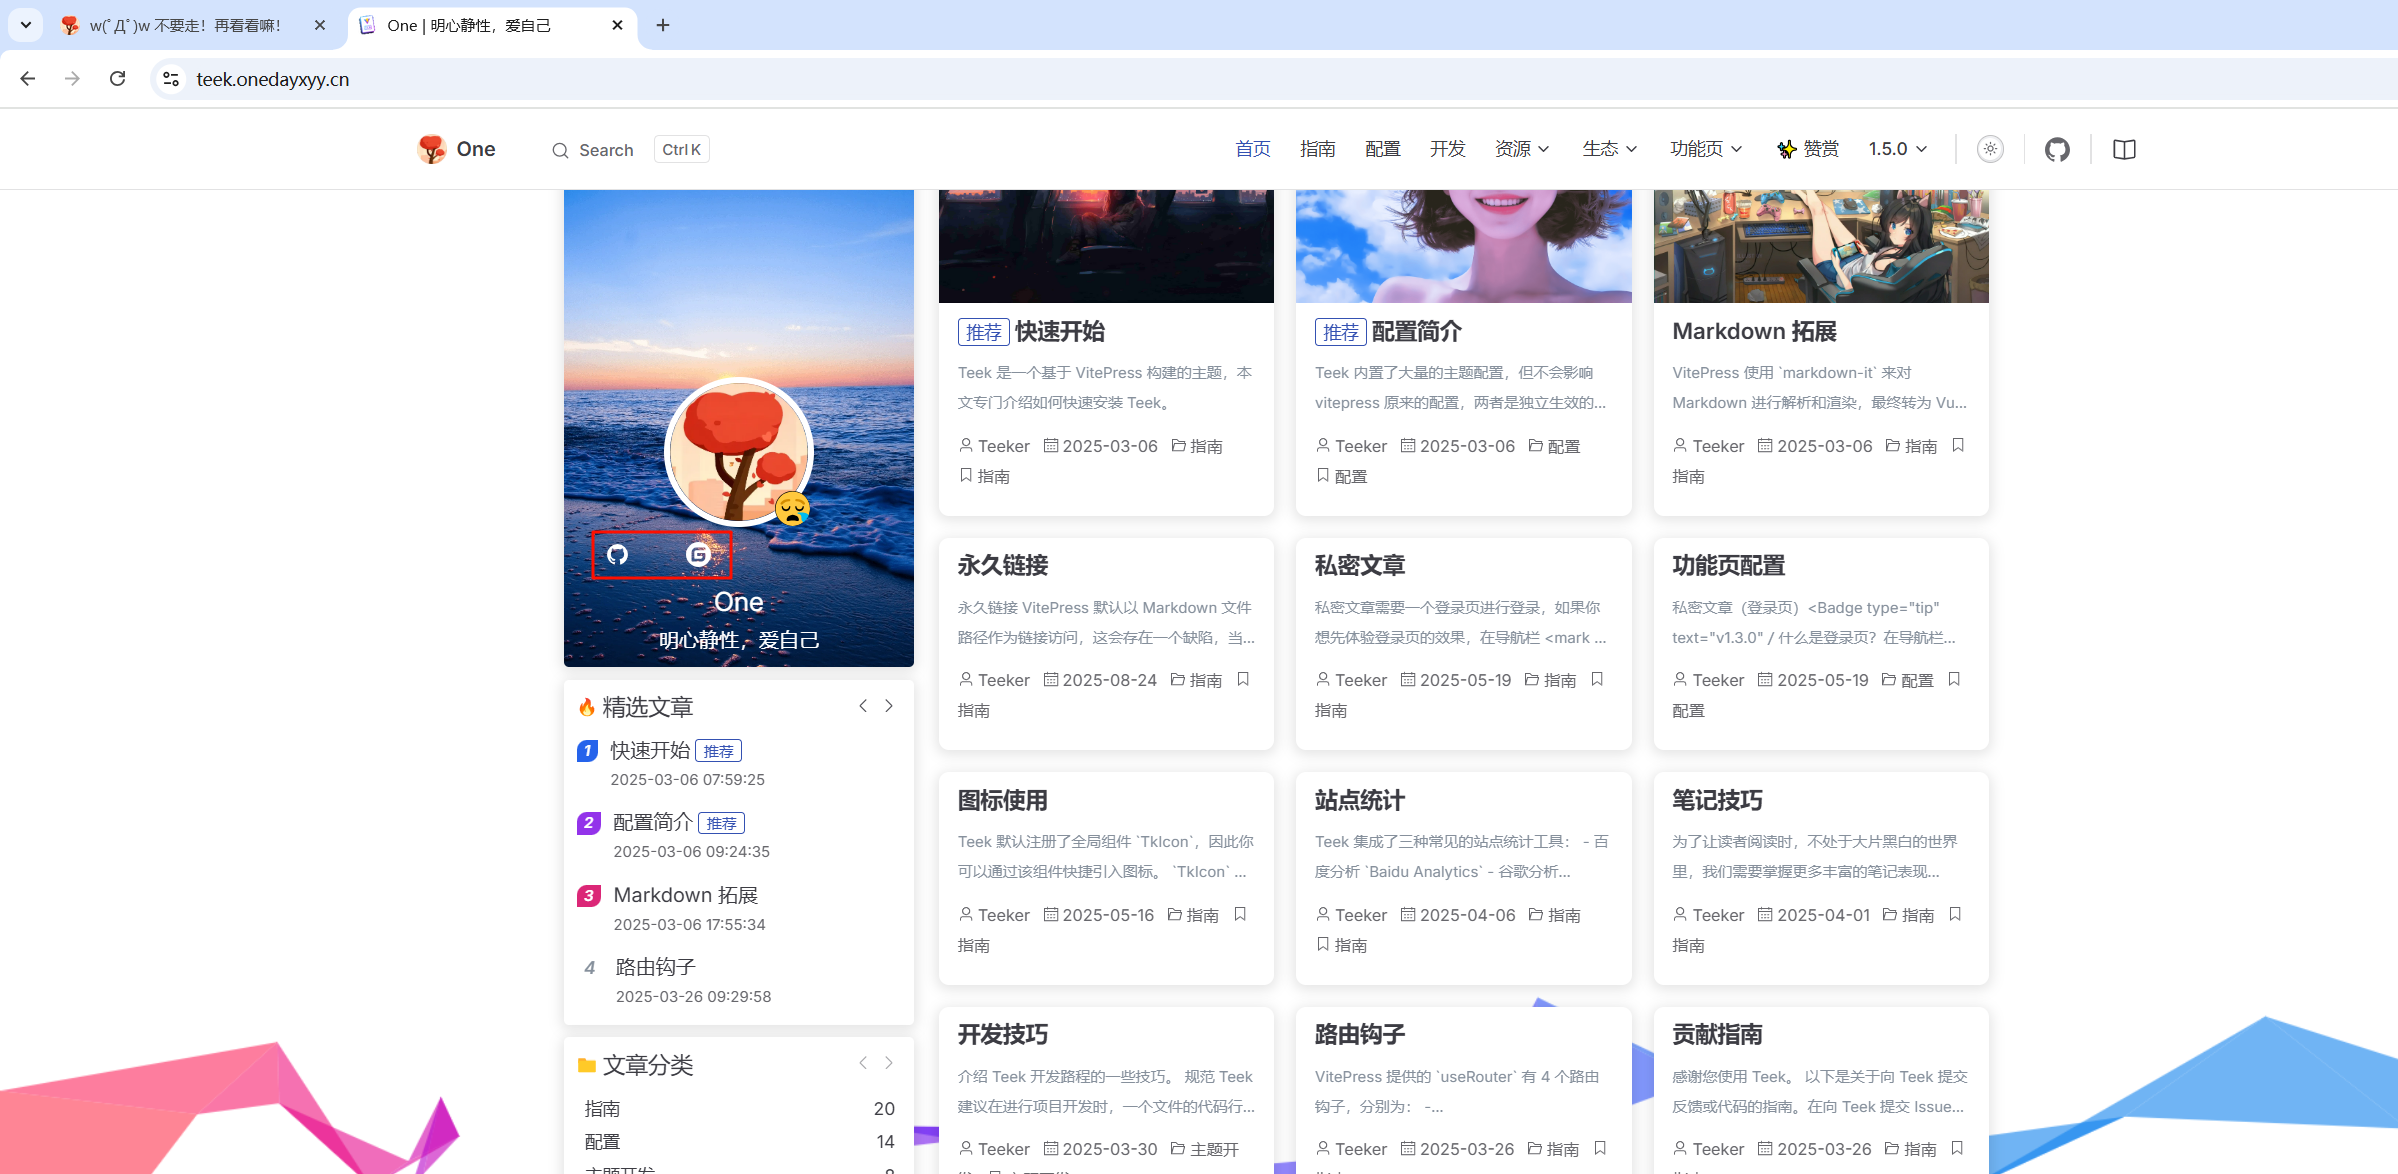Expand the 生态 dropdown menu
This screenshot has height=1174, width=2398.
point(1609,149)
